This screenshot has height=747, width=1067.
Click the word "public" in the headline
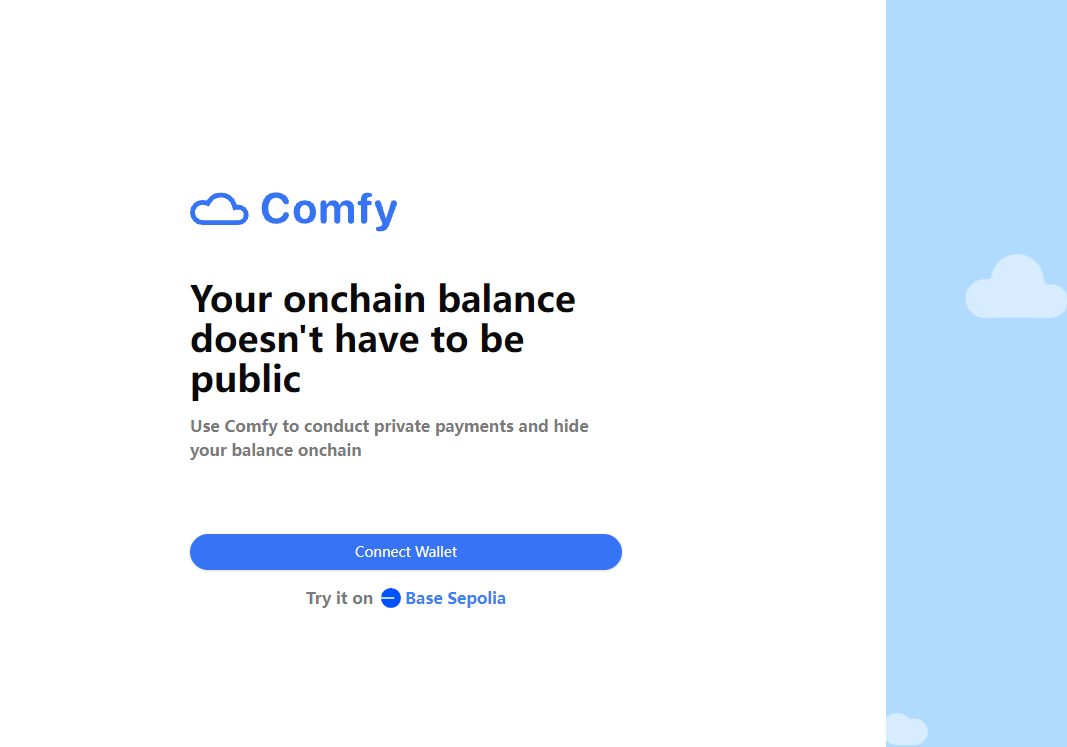[245, 379]
